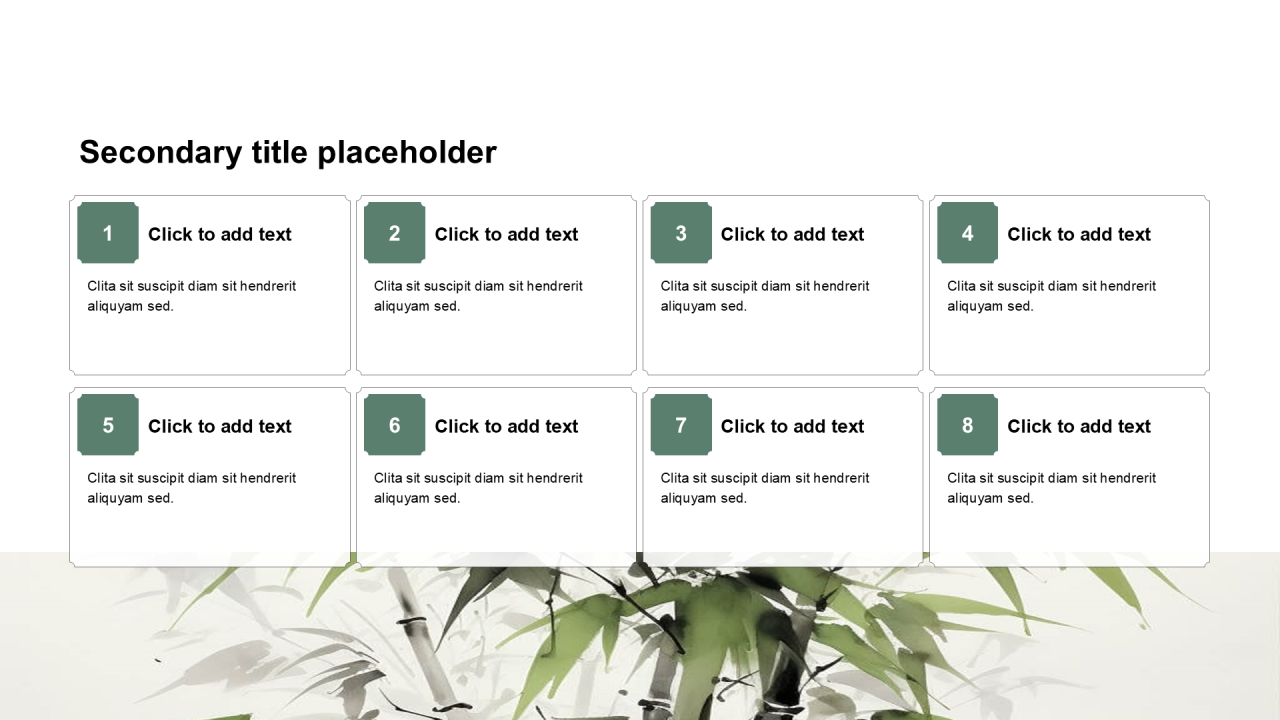Select the heading text beside badge 6
Screen dimensions: 1280x720
(506, 426)
